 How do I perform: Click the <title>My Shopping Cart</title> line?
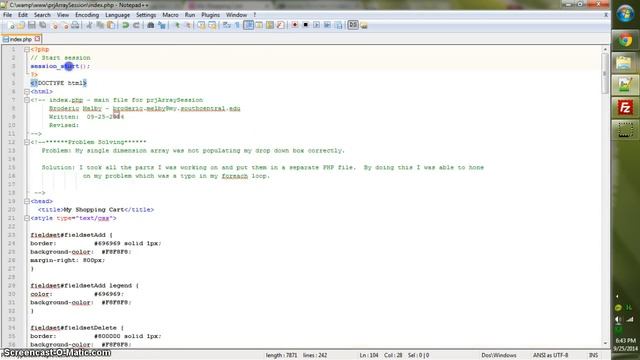click(x=96, y=210)
